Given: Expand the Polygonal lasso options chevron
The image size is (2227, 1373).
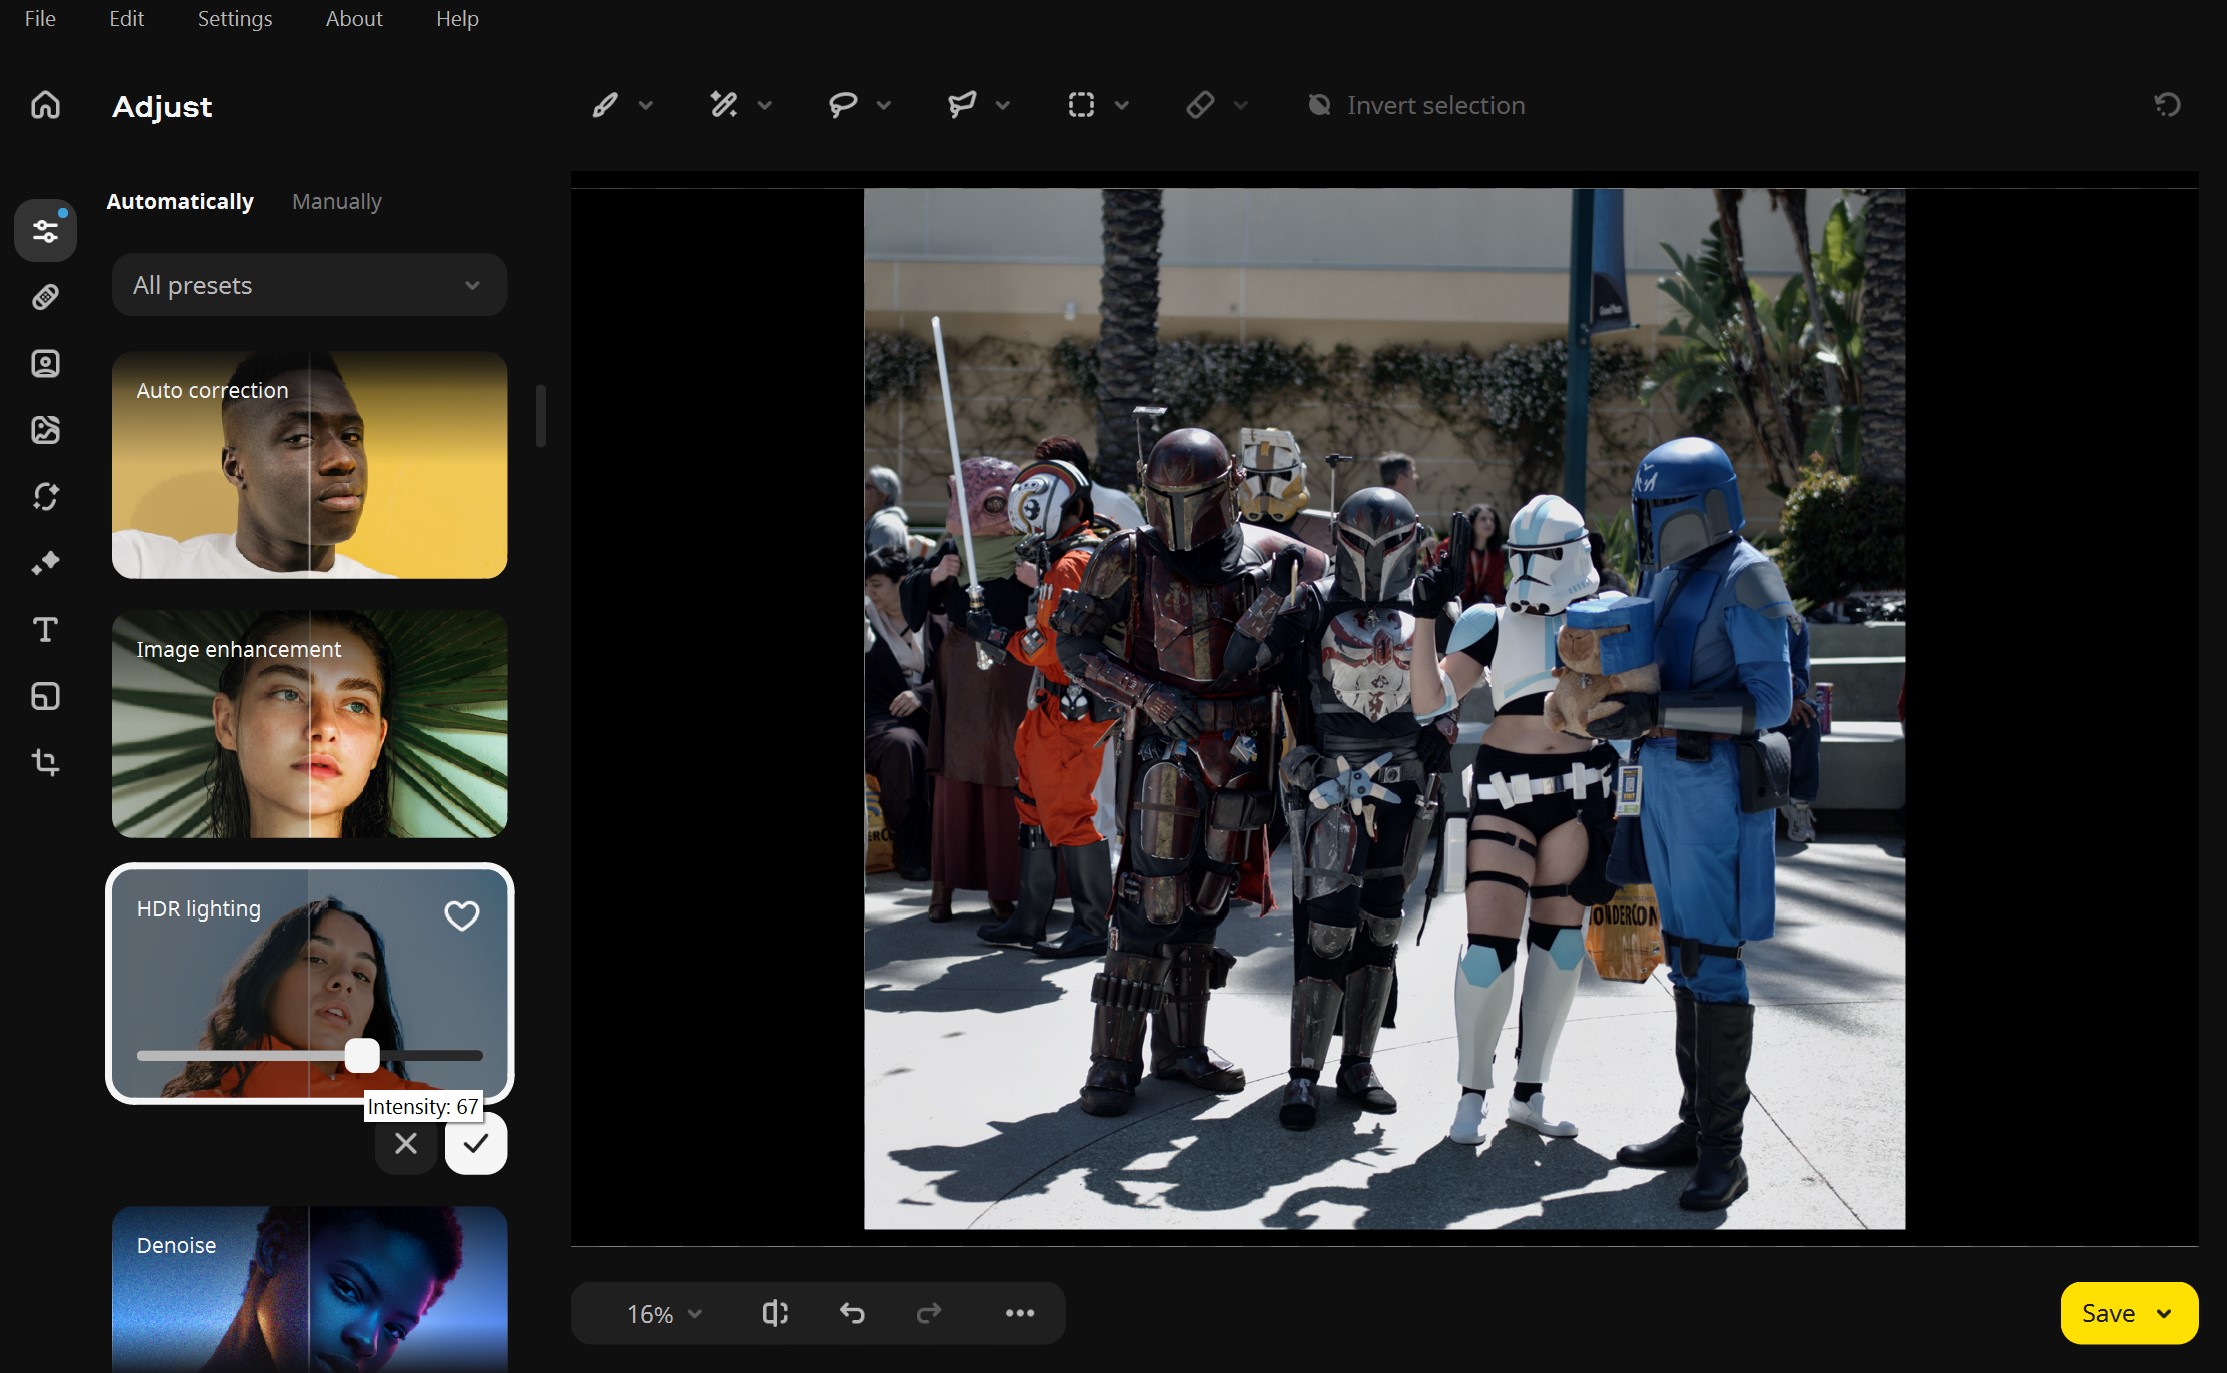Looking at the screenshot, I should click(x=1003, y=105).
